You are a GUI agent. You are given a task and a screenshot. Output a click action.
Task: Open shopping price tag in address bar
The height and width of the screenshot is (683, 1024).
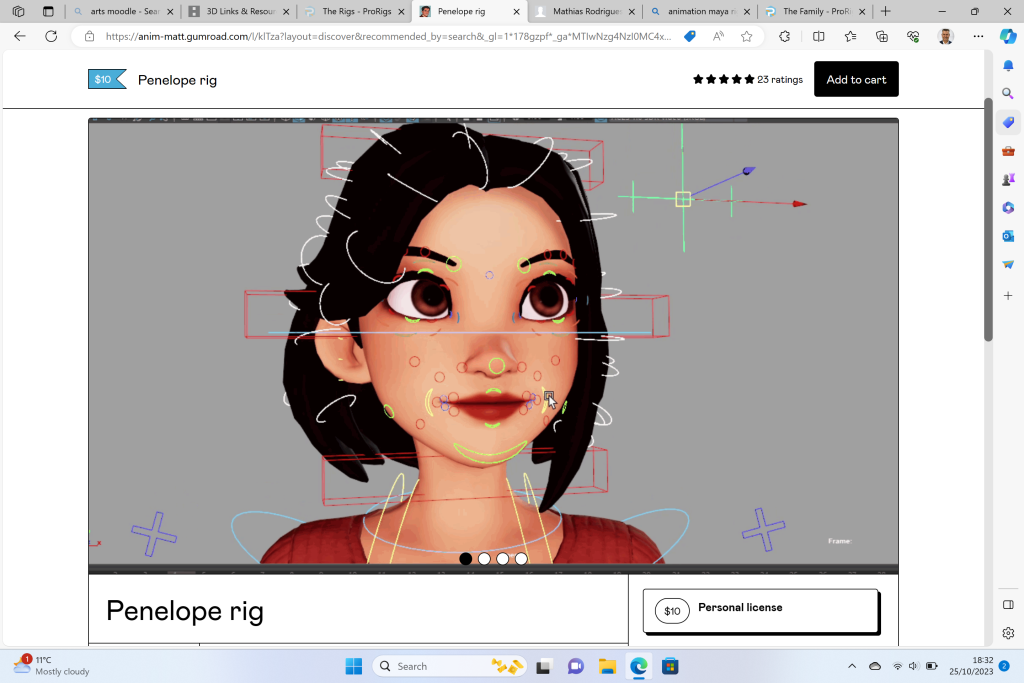point(690,37)
